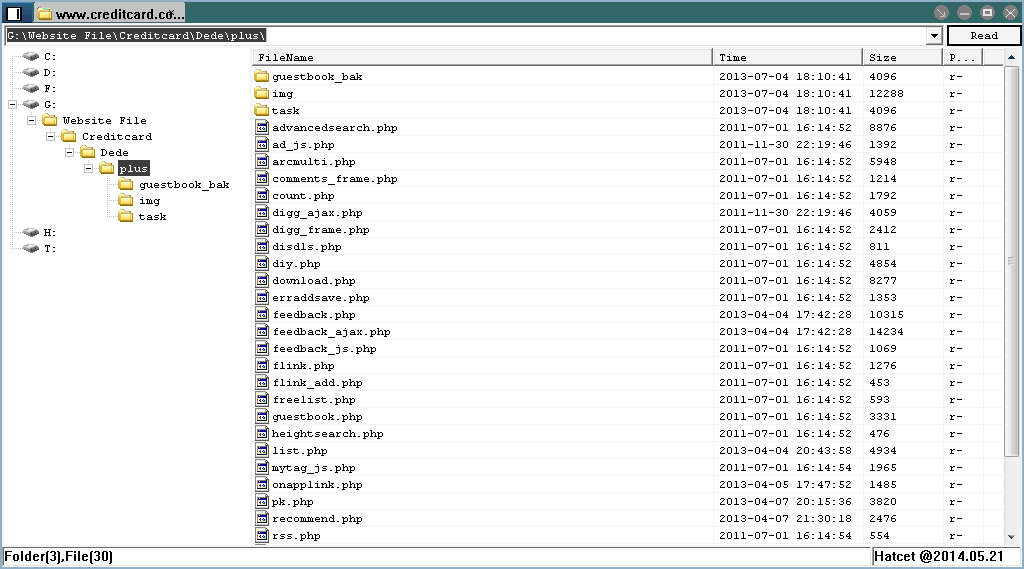Collapse the G: drive node
Viewport: 1024px width, 569px height.
point(12,105)
